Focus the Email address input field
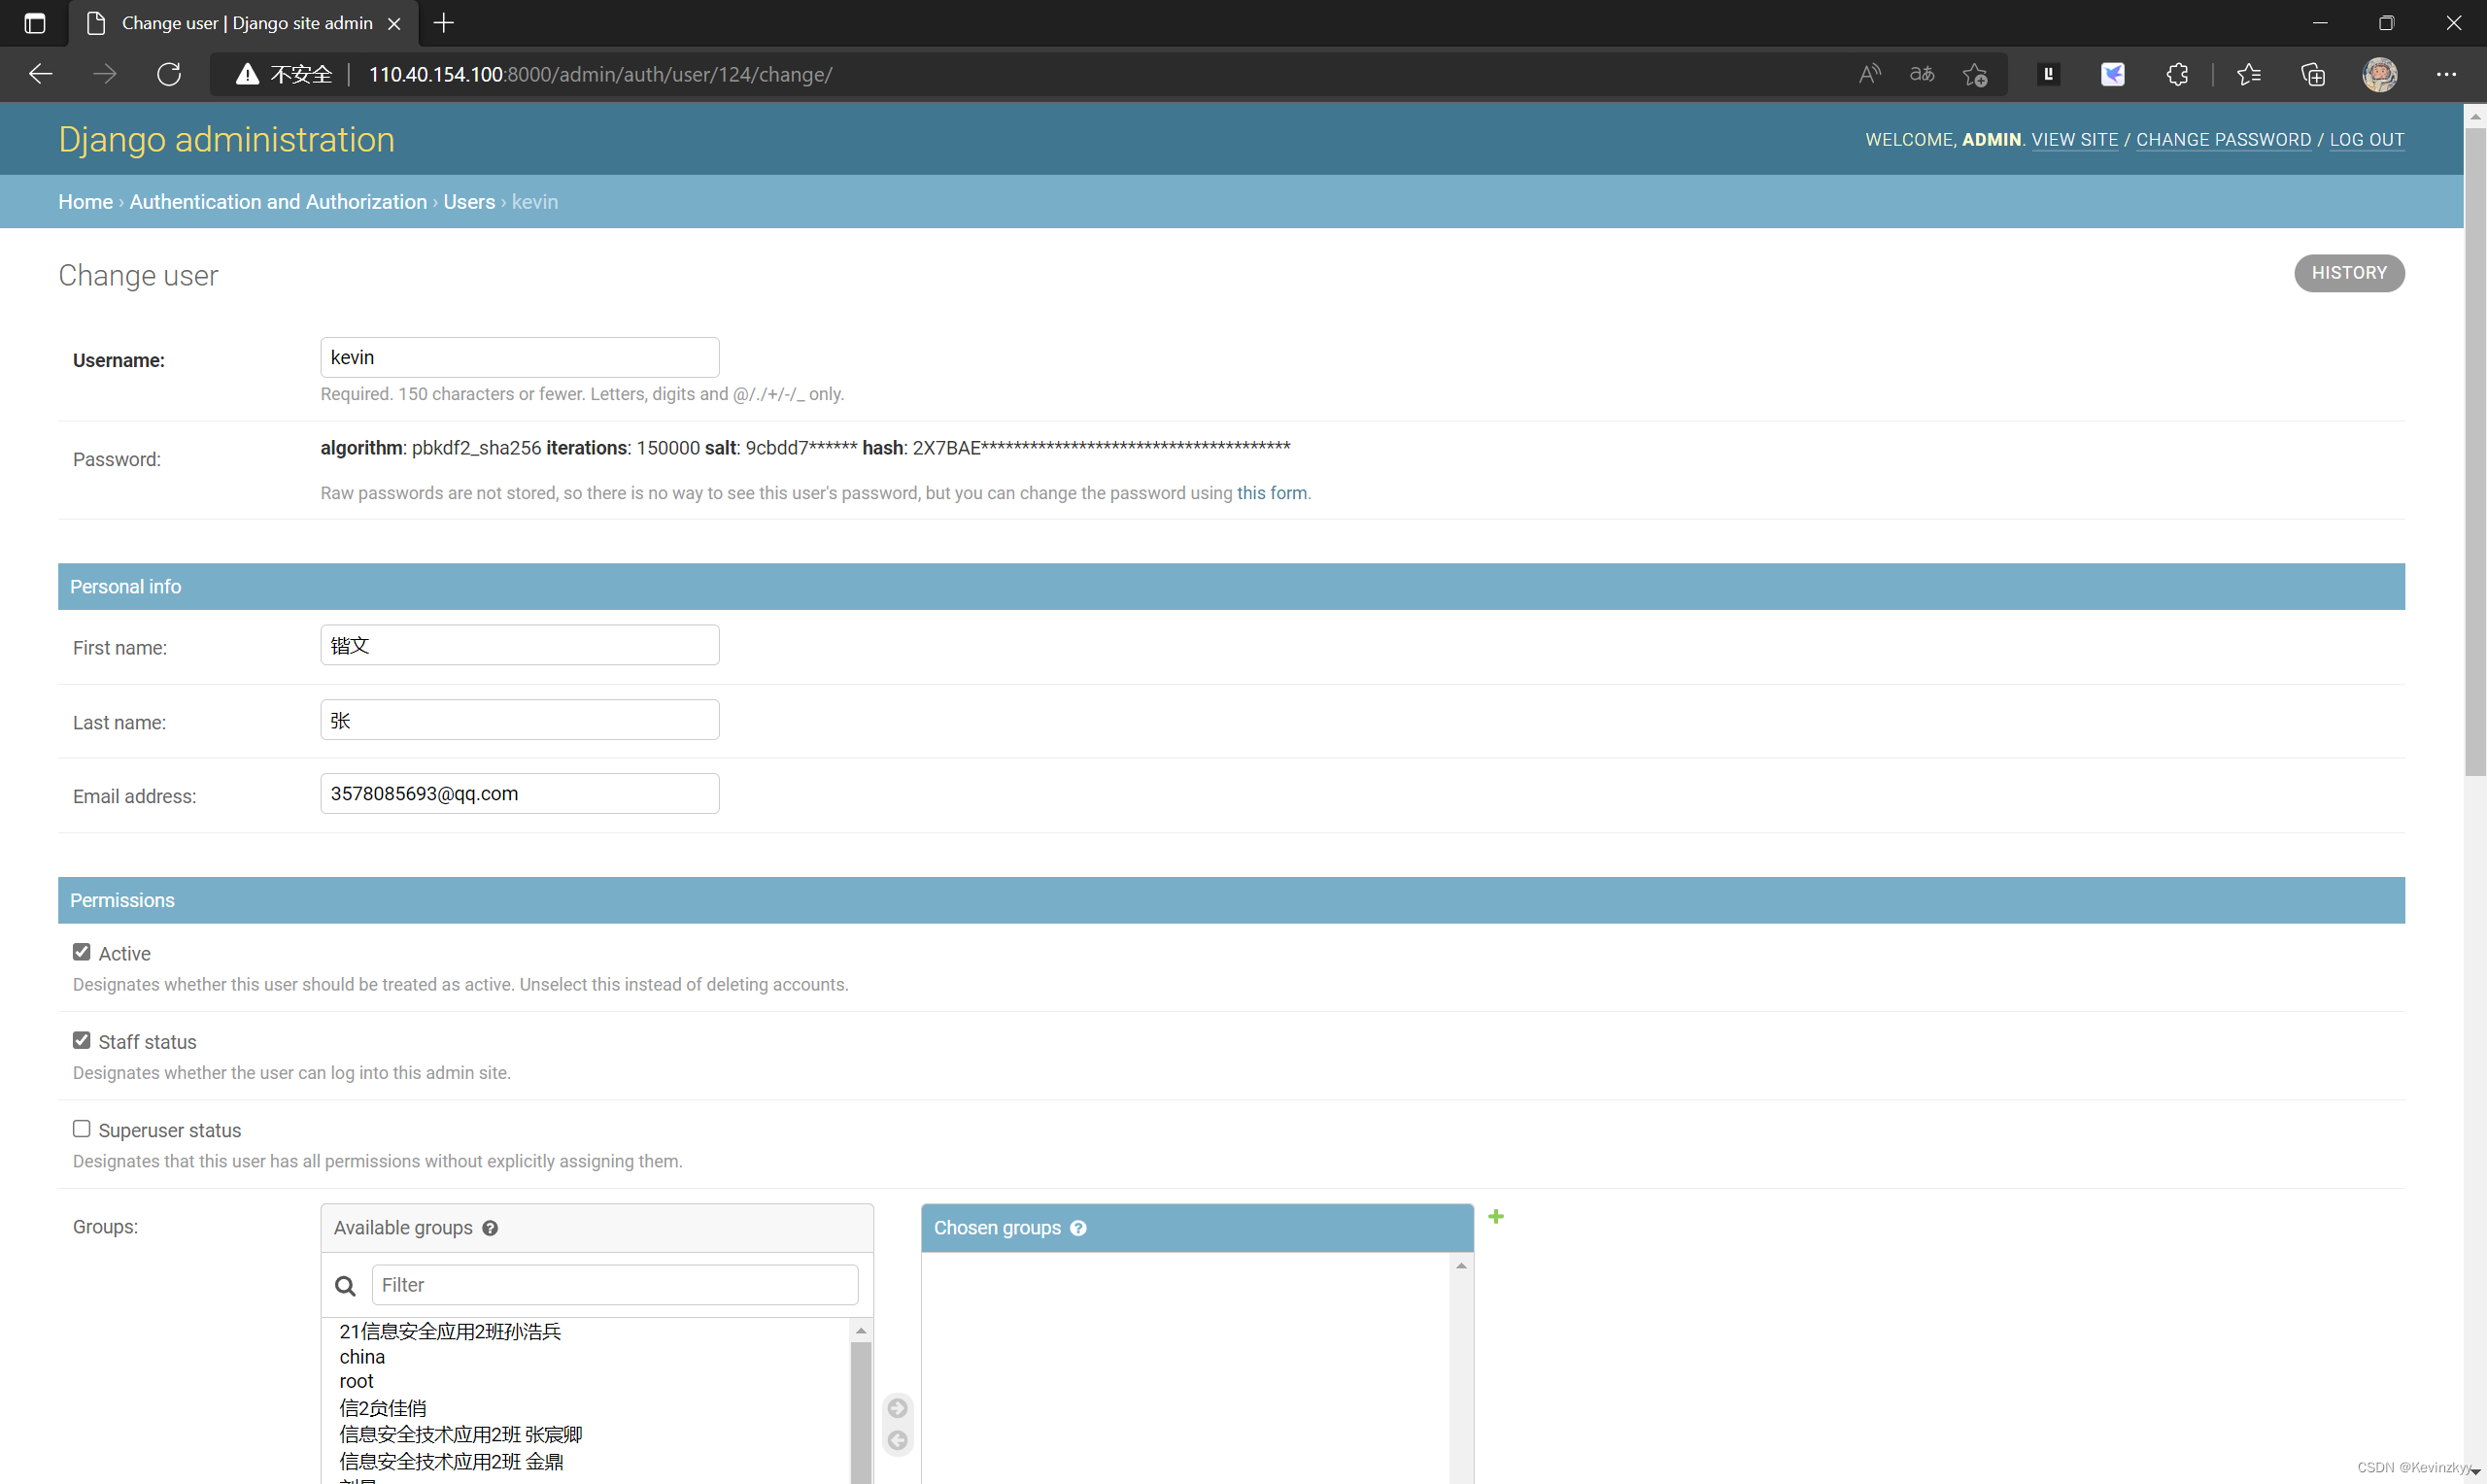This screenshot has height=1484, width=2487. (519, 793)
